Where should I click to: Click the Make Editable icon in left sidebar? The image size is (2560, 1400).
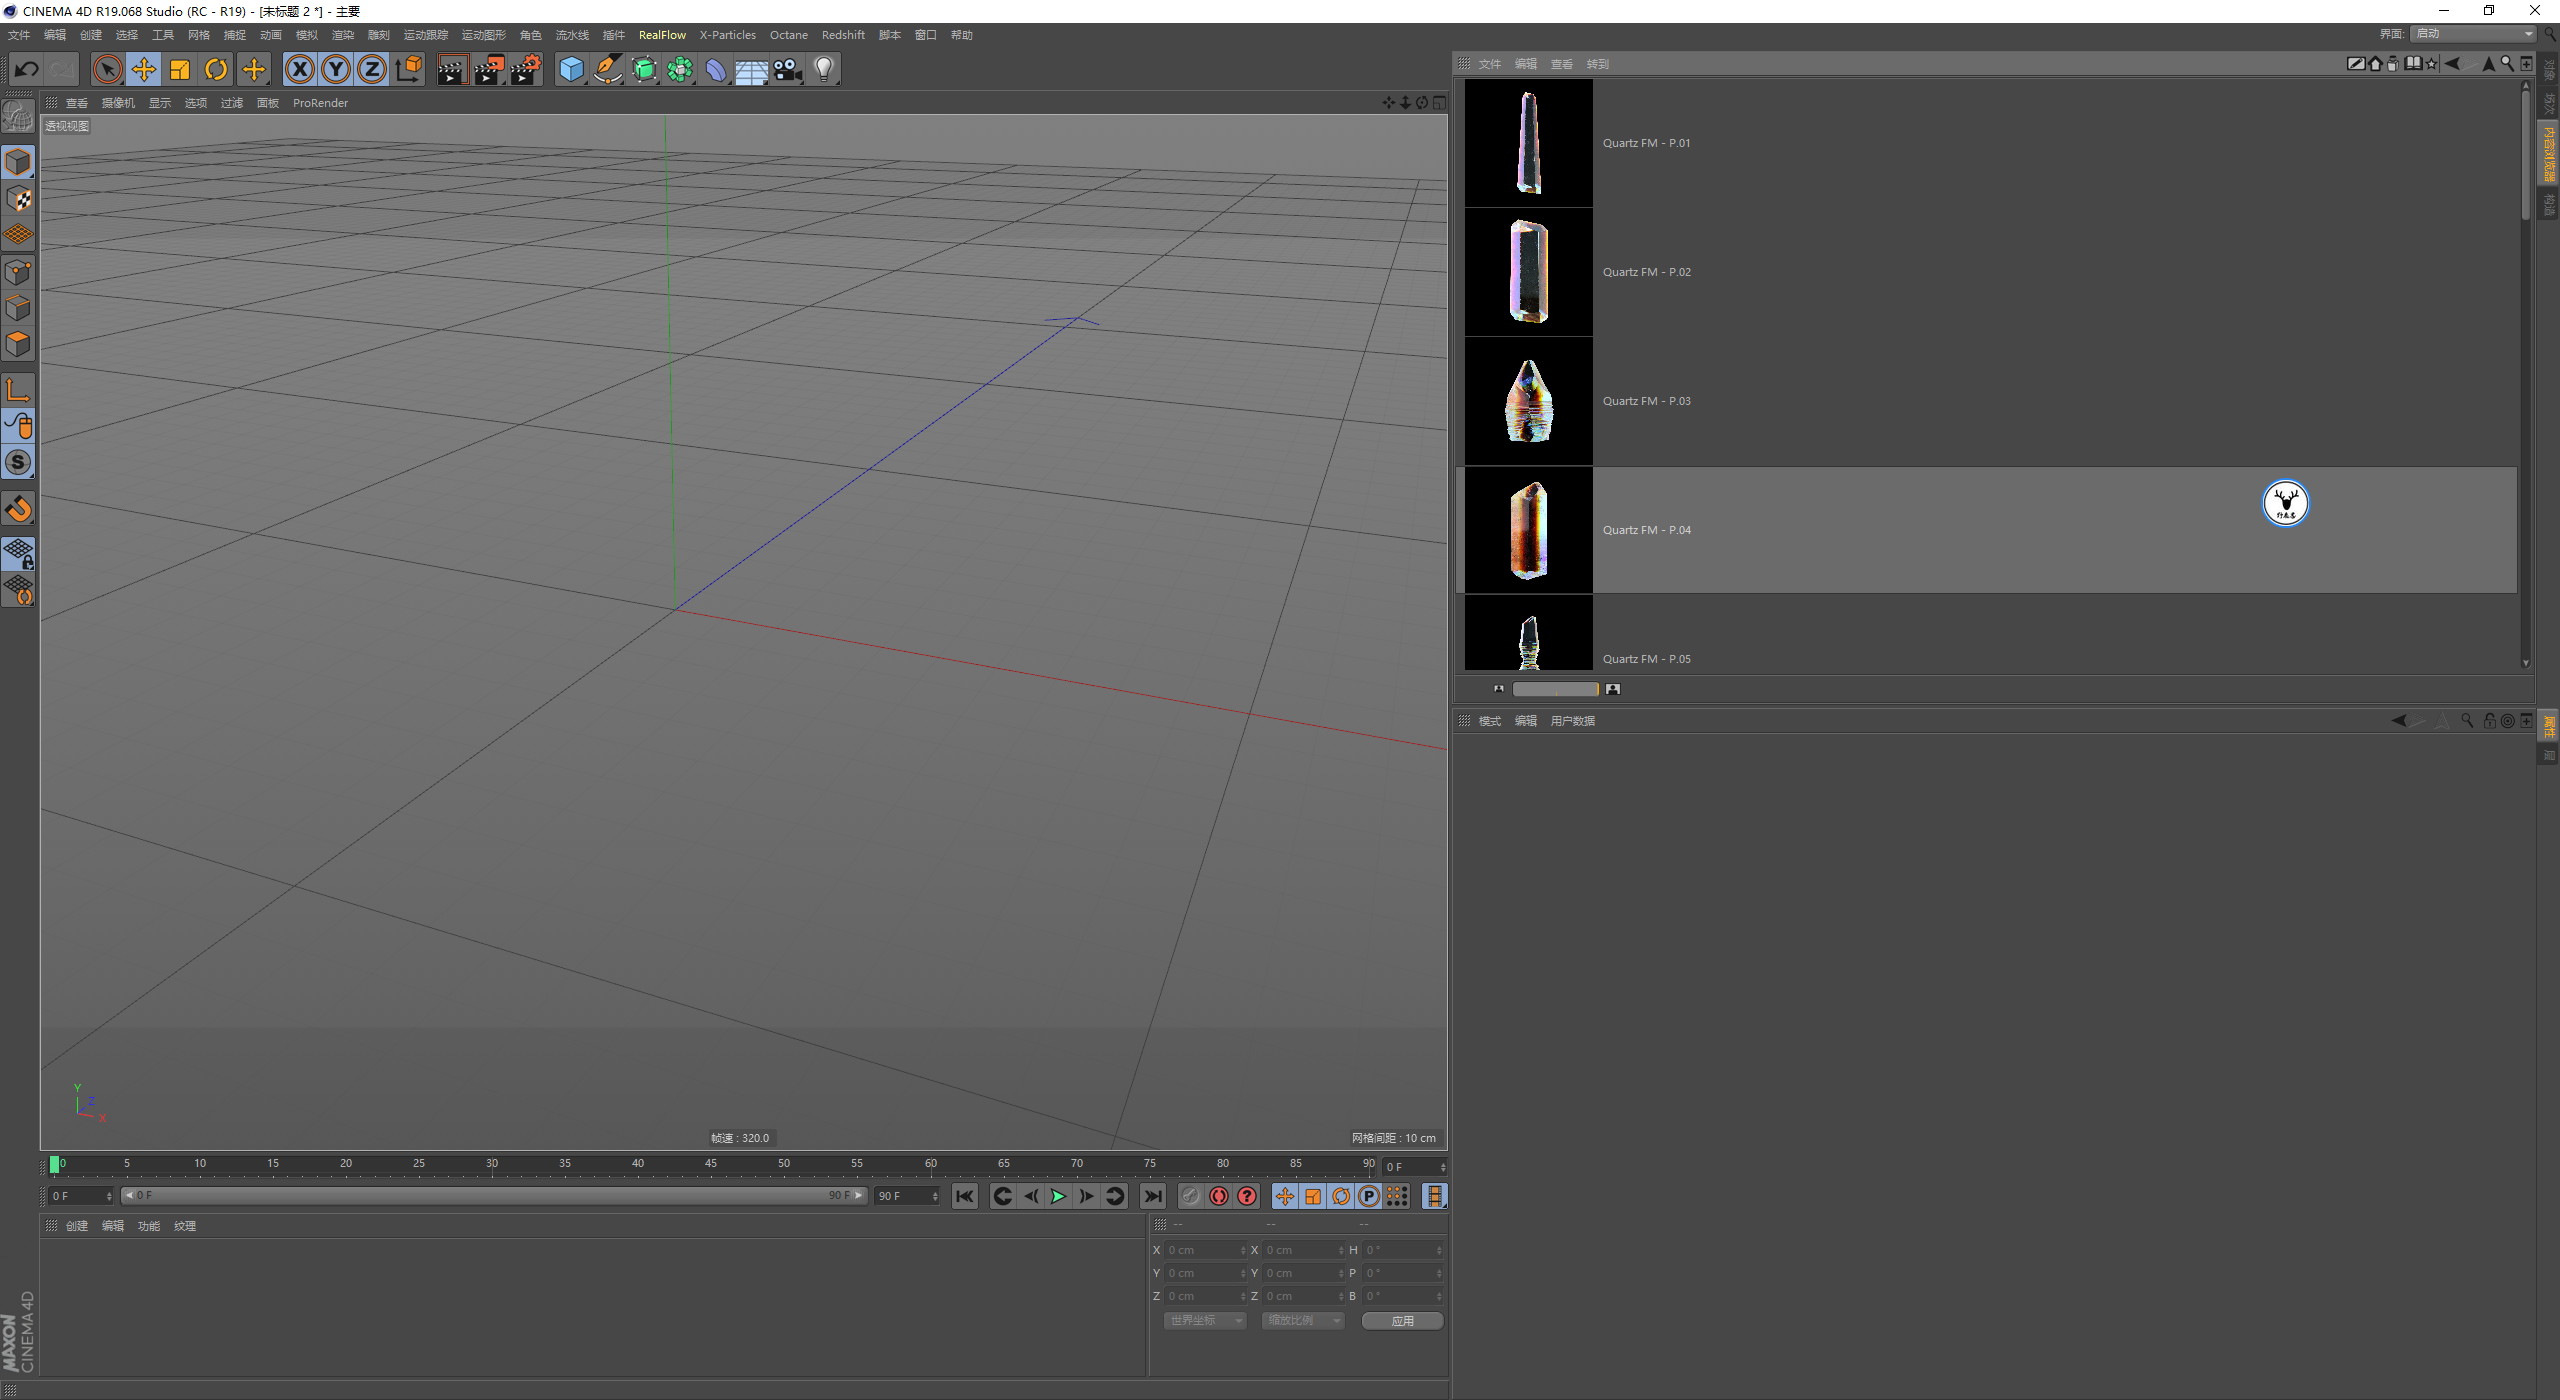tap(18, 117)
